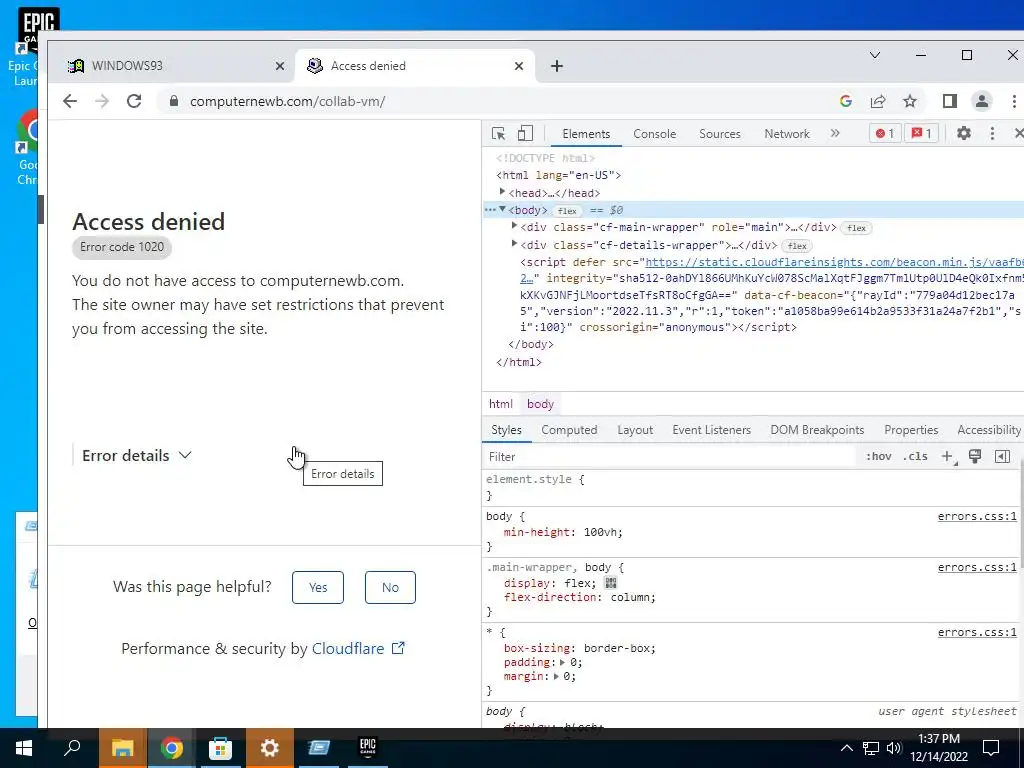Toggle the flex badge on cf-details-wrapper div
This screenshot has width=1024, height=768.
pyautogui.click(x=797, y=246)
